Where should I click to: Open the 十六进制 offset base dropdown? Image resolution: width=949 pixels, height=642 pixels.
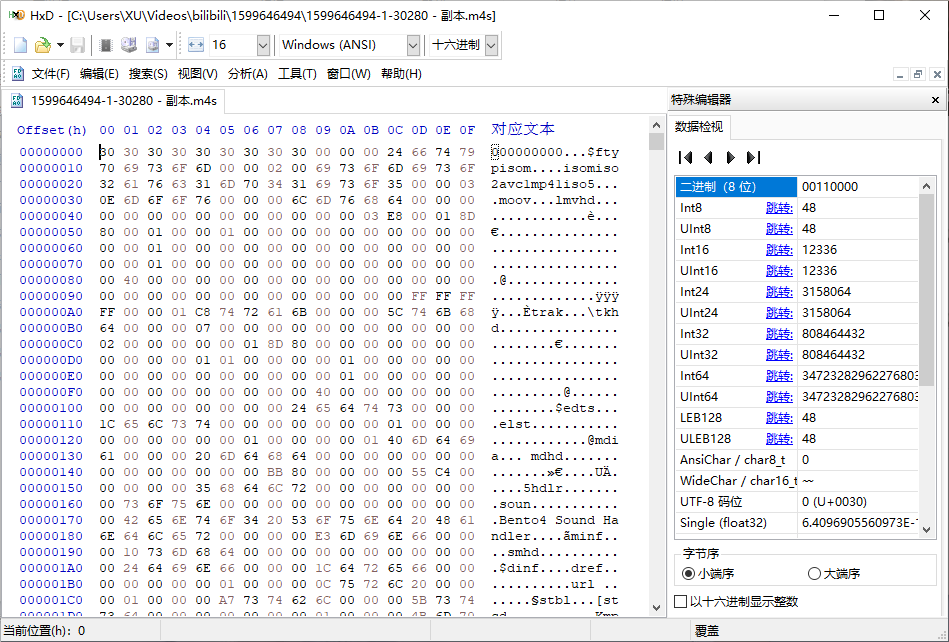pos(490,45)
